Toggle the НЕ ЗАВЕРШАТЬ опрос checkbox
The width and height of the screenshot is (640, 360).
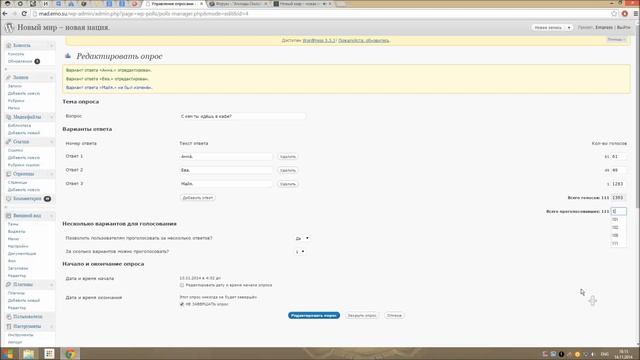tap(182, 304)
